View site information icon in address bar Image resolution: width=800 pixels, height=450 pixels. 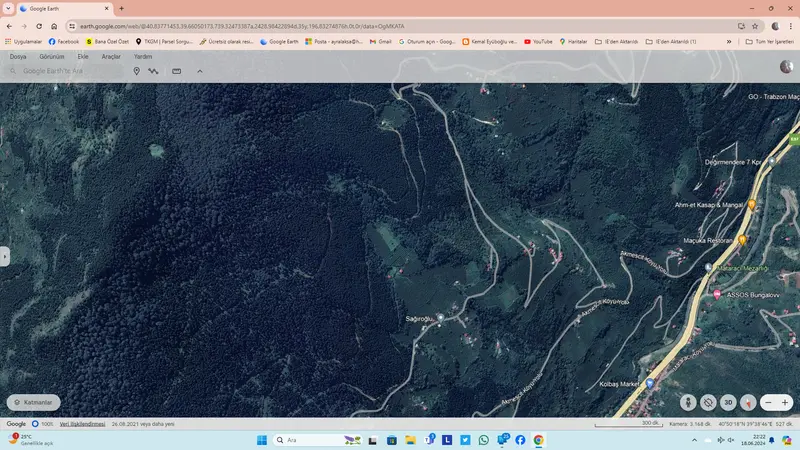click(72, 26)
